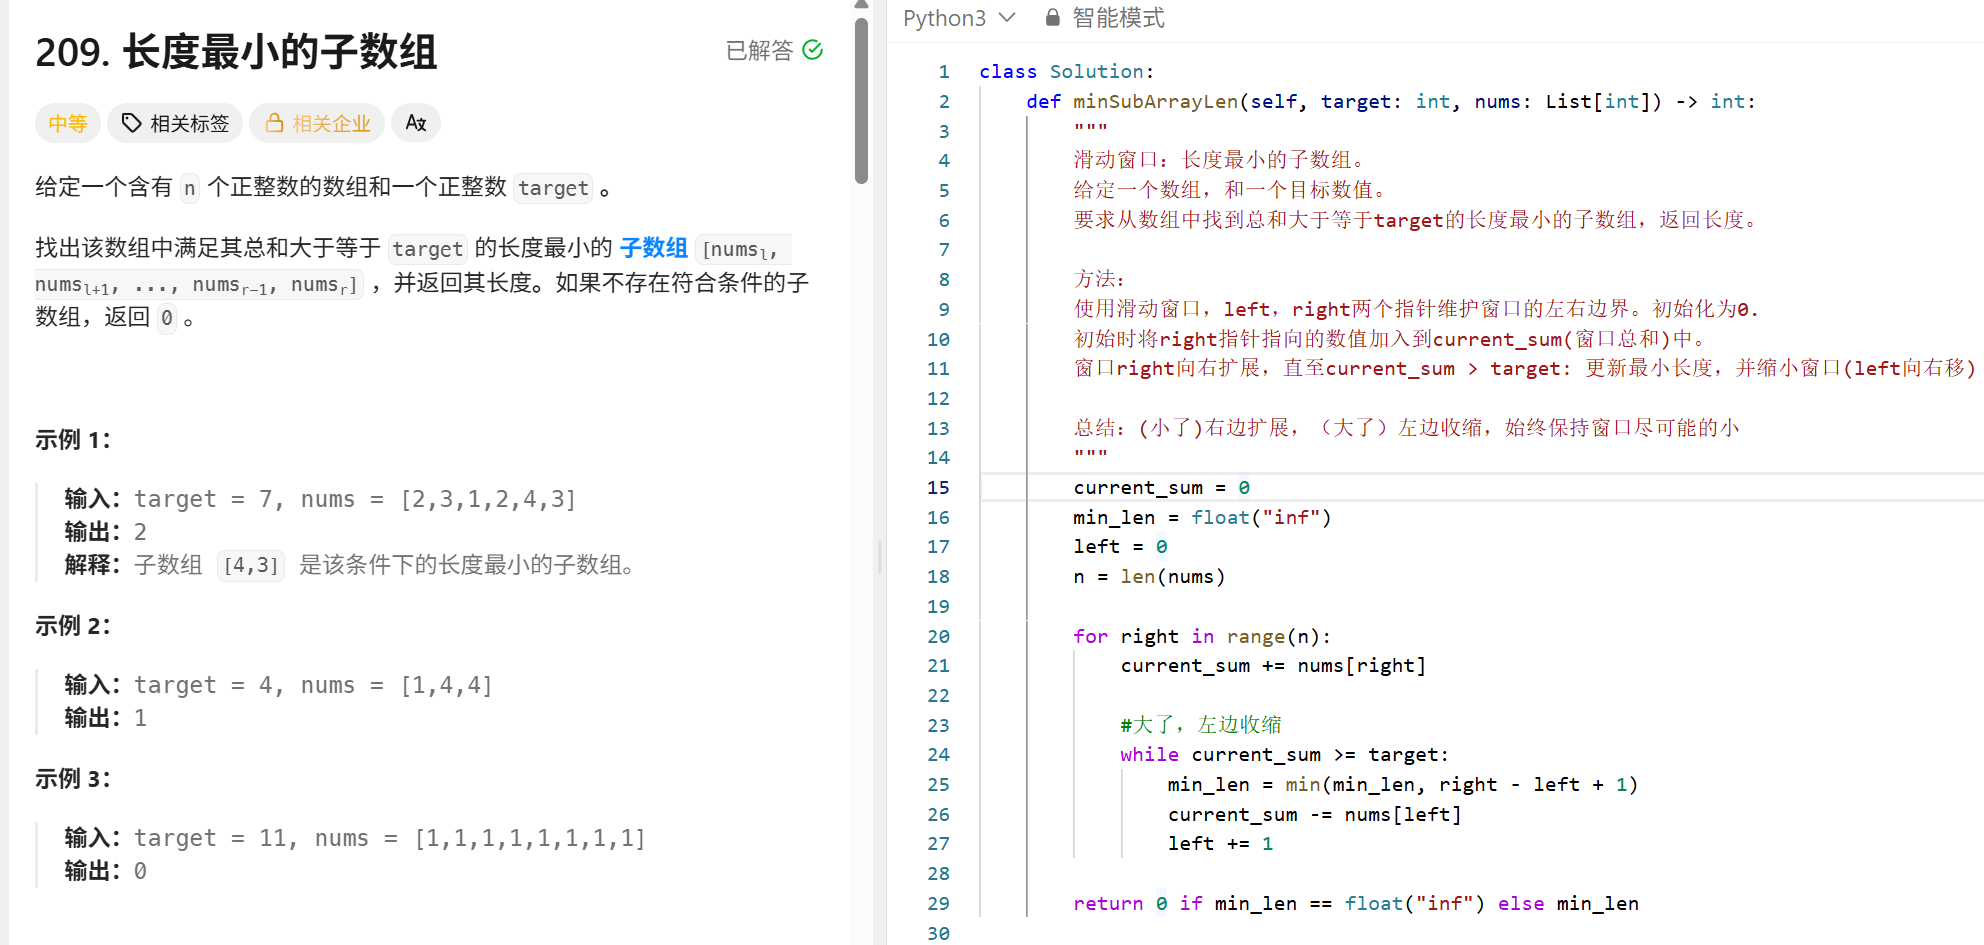Place cursor on 'current_sum = 0' line
The height and width of the screenshot is (945, 1984).
coord(1162,487)
